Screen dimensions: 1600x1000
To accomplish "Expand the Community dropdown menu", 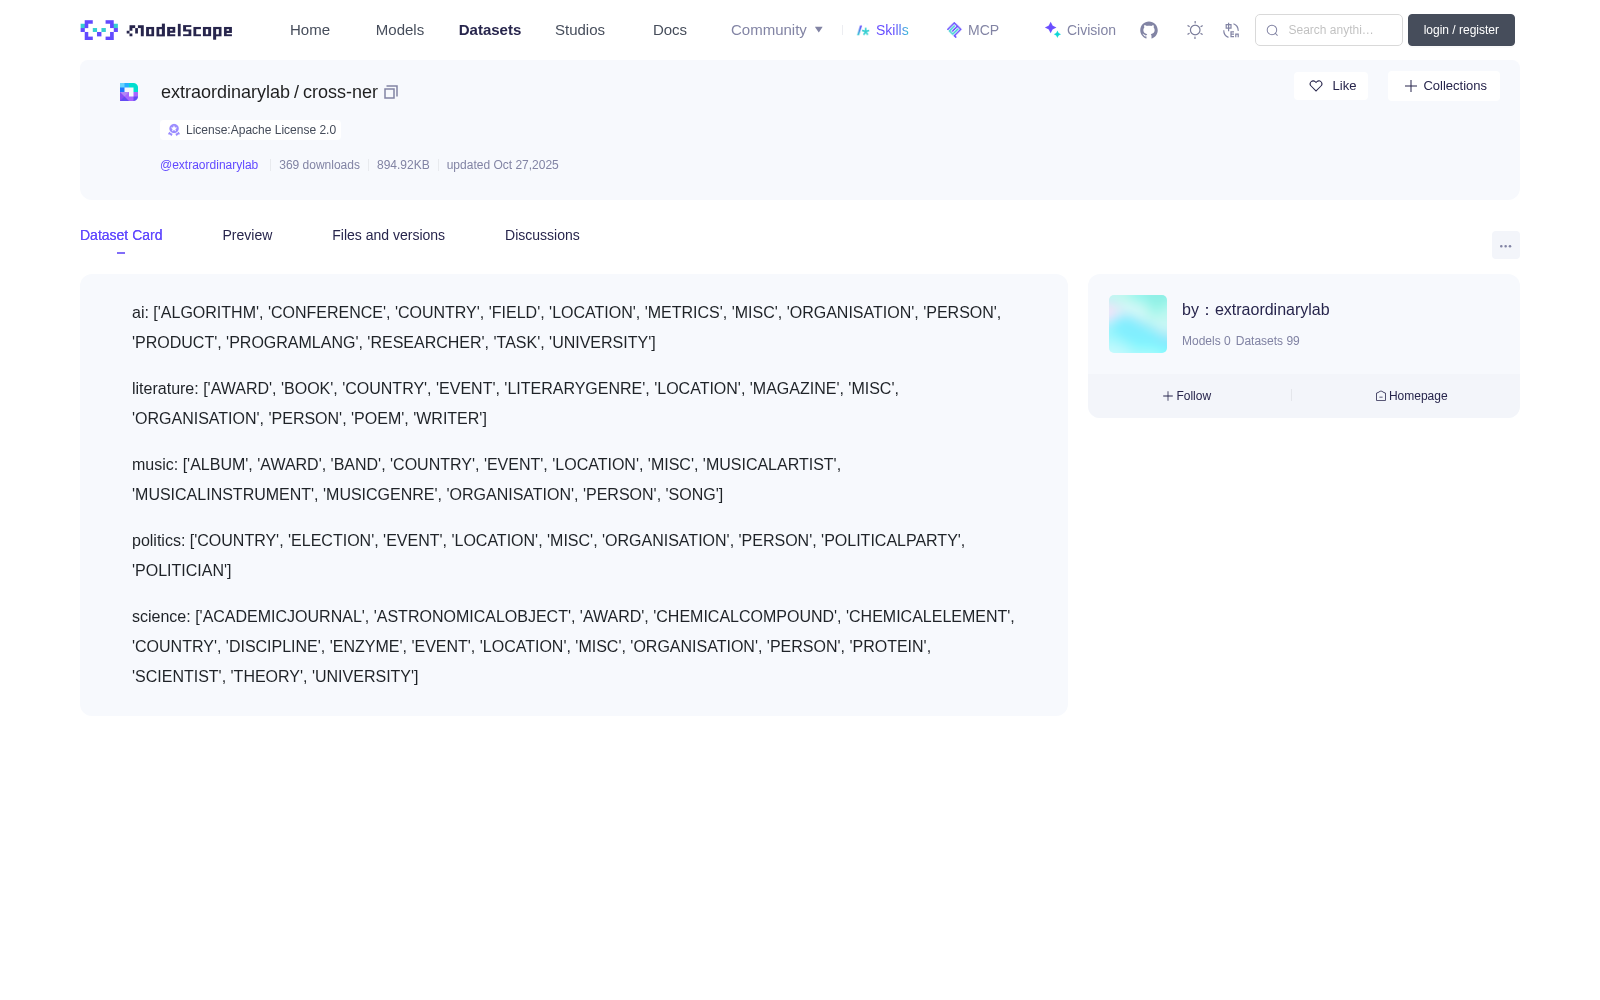I will pos(777,30).
